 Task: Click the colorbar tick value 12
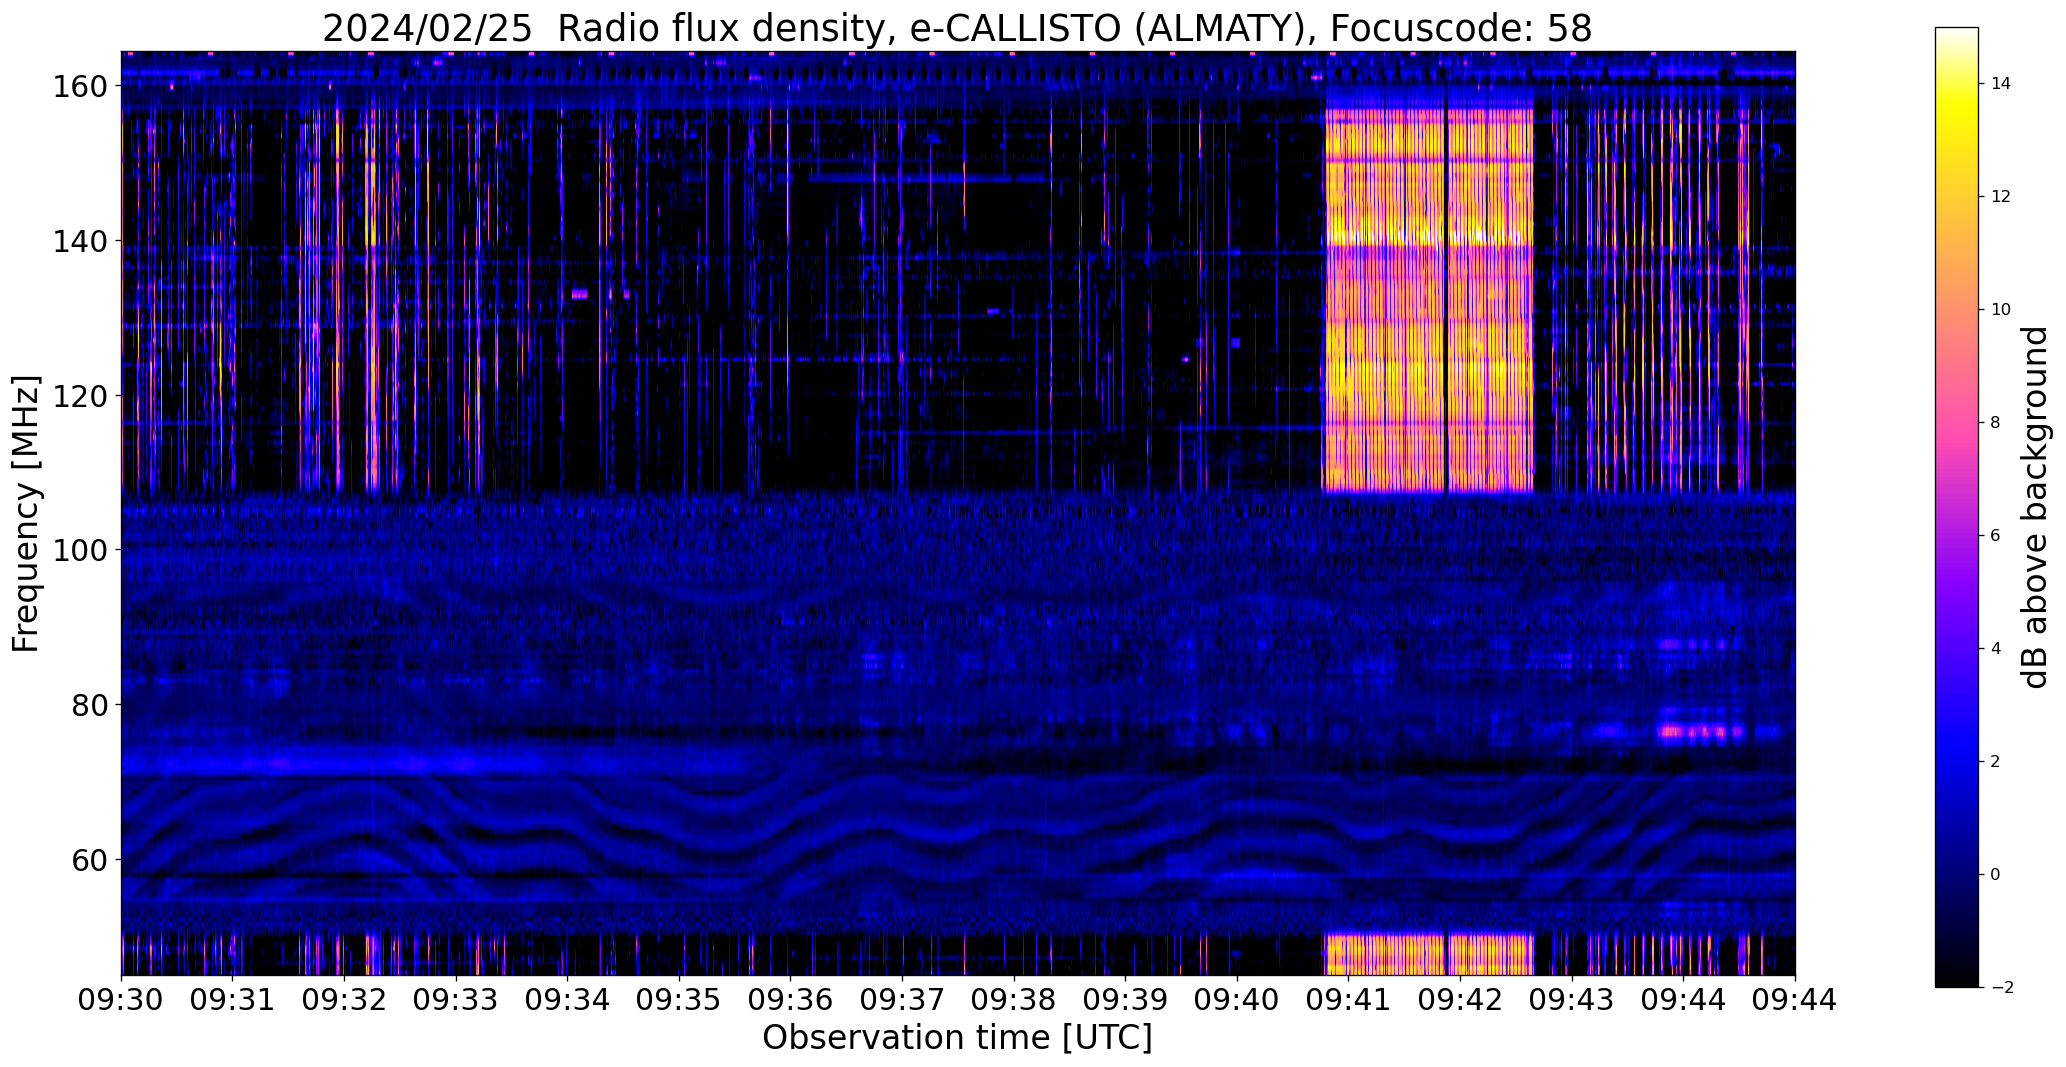point(2001,197)
